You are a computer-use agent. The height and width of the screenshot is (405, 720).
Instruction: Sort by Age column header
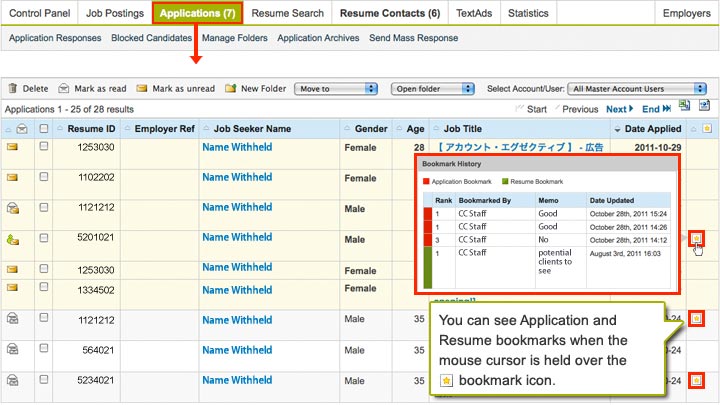point(415,129)
